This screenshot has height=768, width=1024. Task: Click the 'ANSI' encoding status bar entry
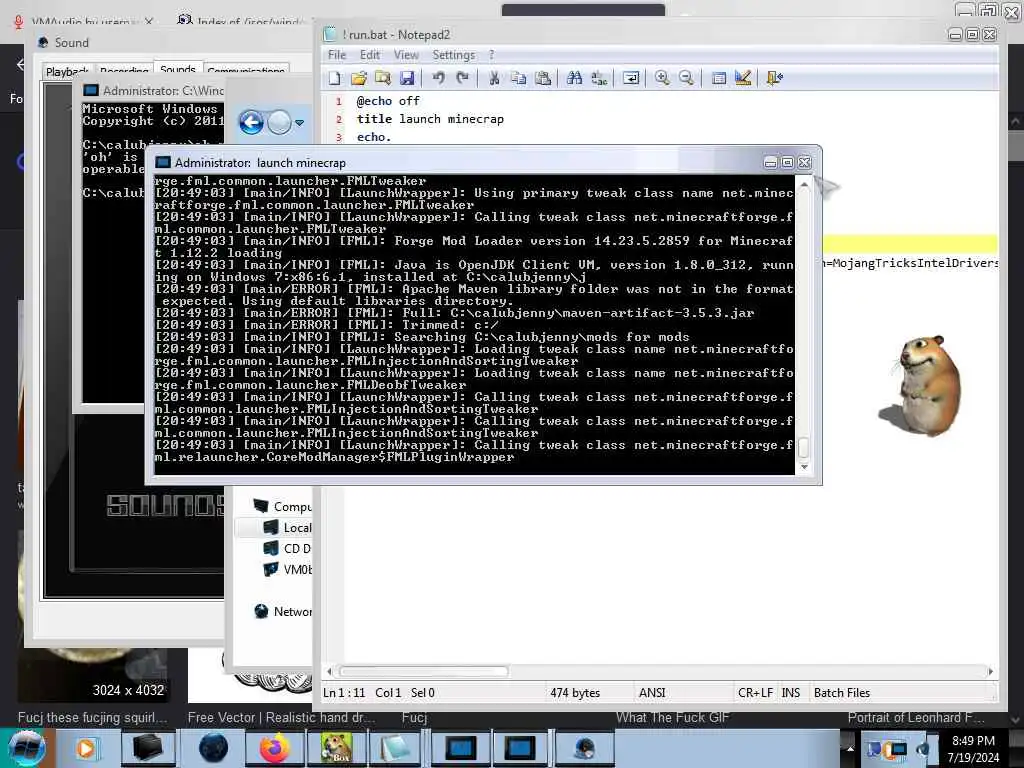point(652,693)
